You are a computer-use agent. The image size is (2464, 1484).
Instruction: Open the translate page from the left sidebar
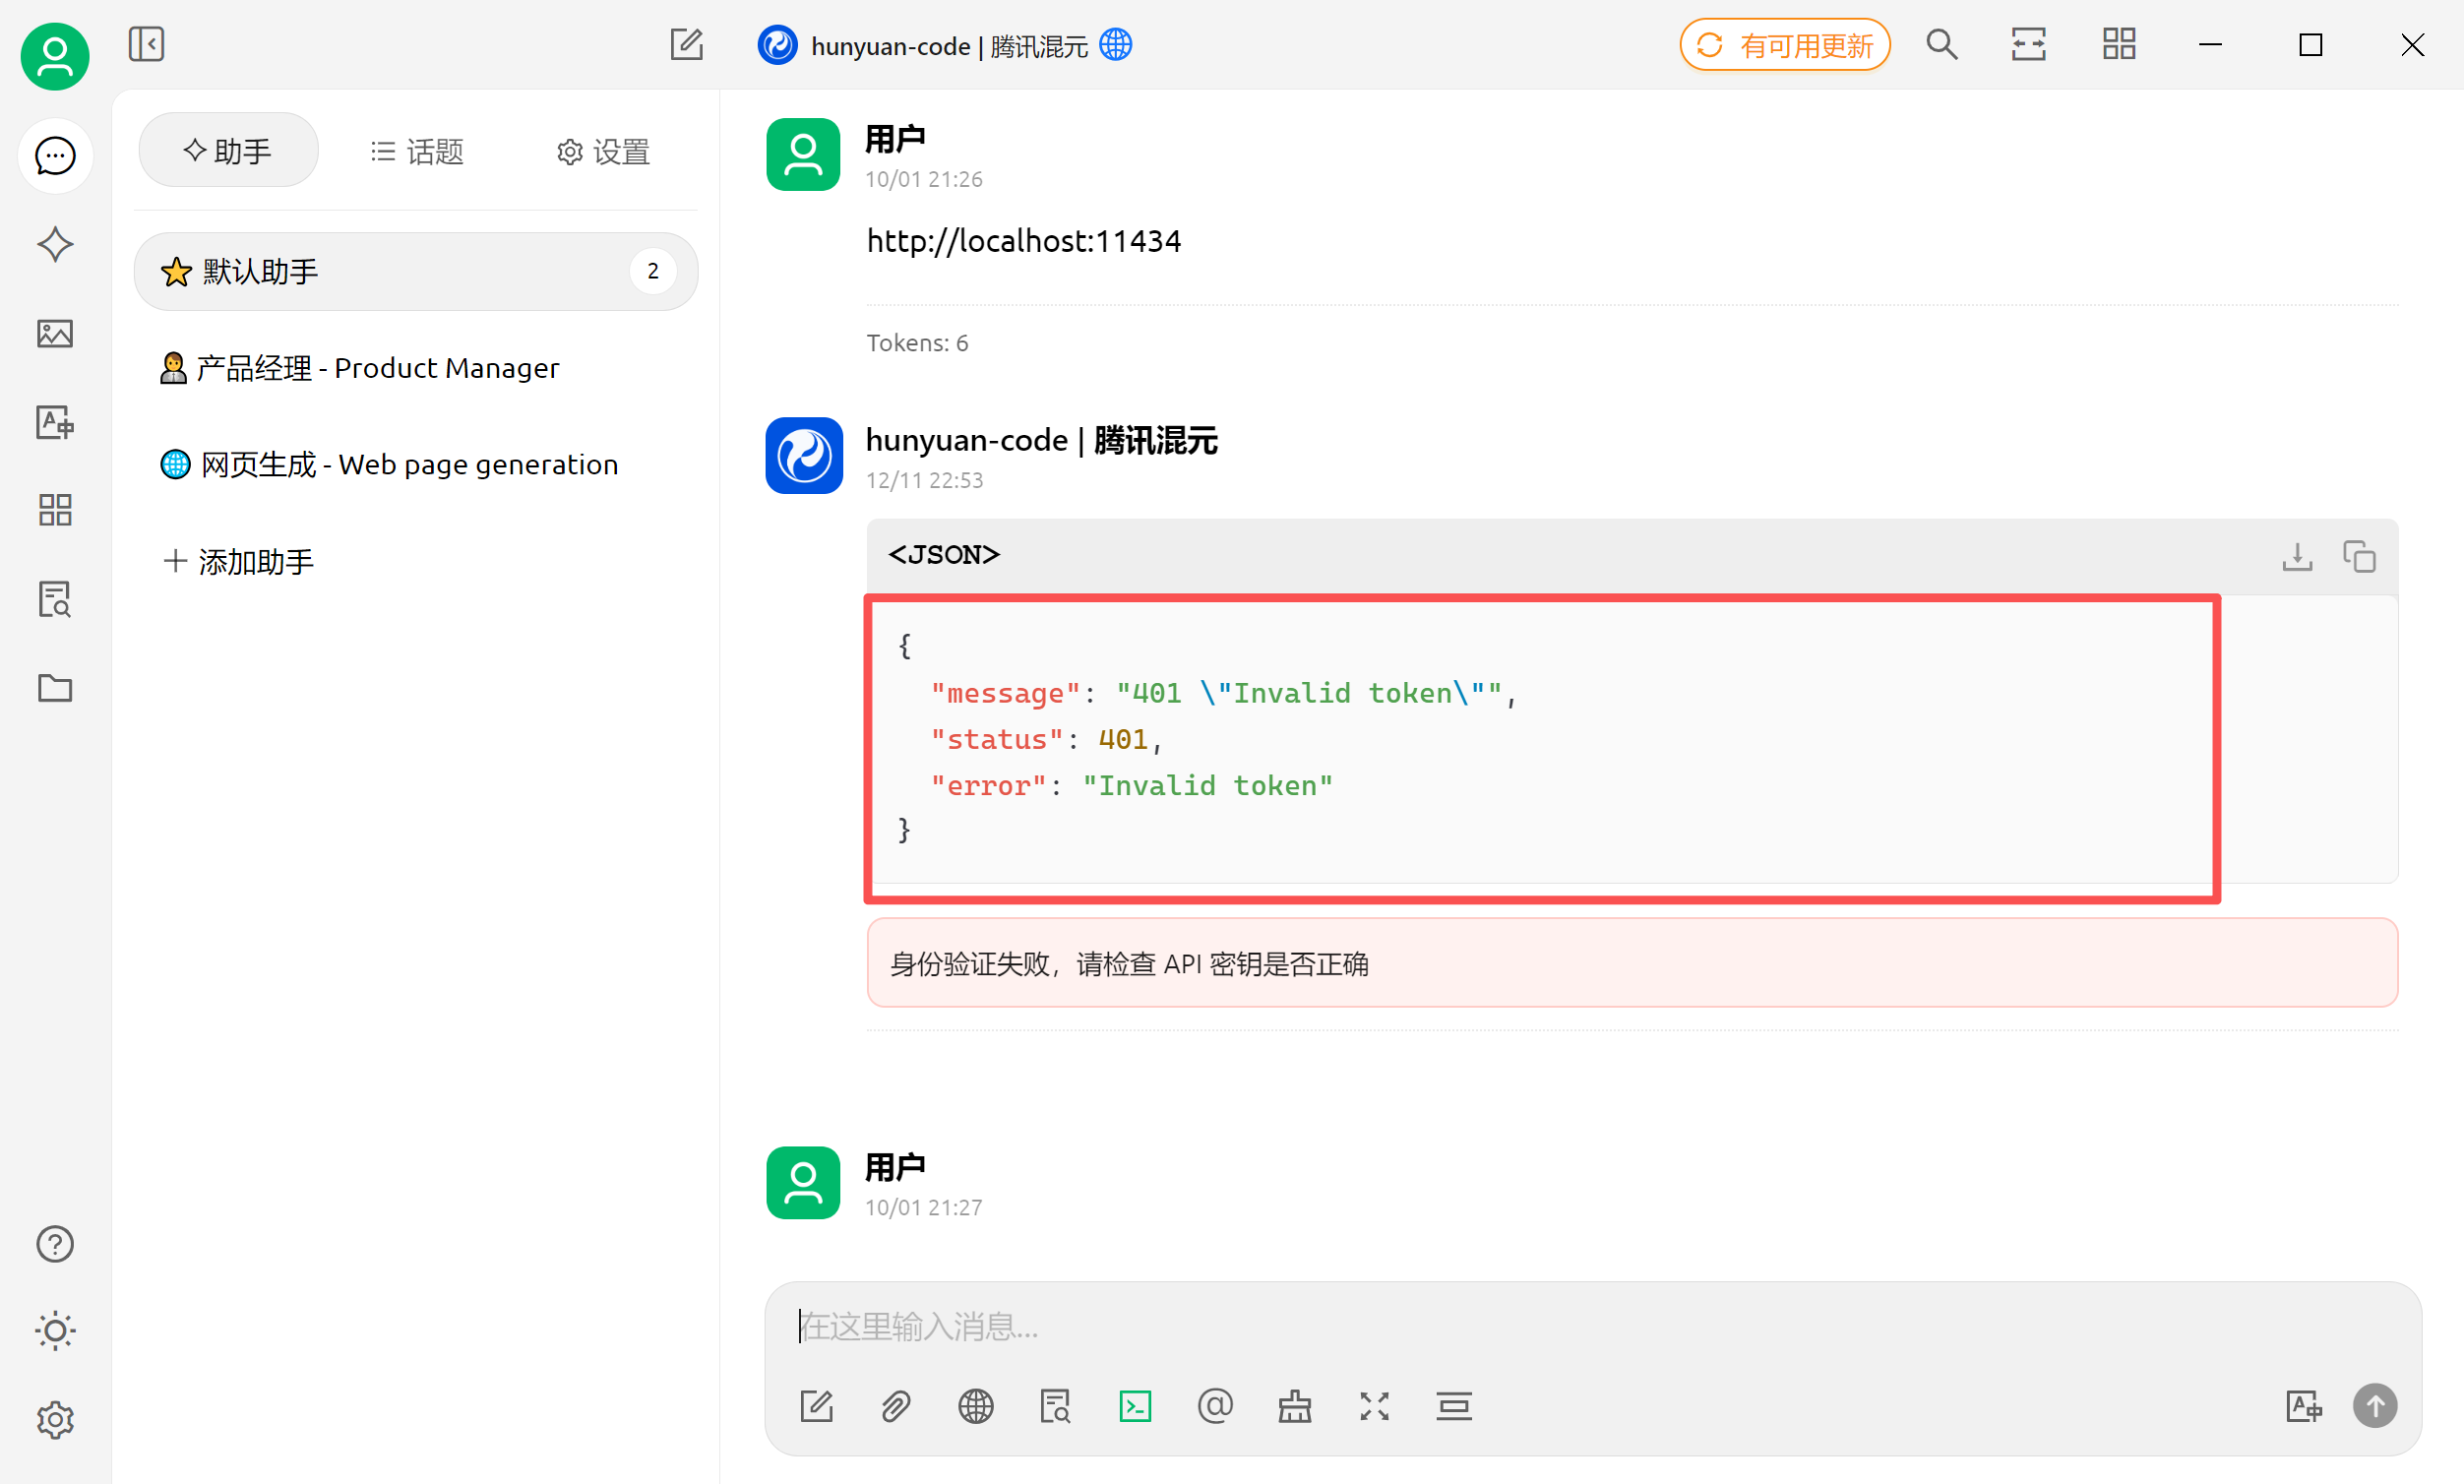(x=55, y=422)
